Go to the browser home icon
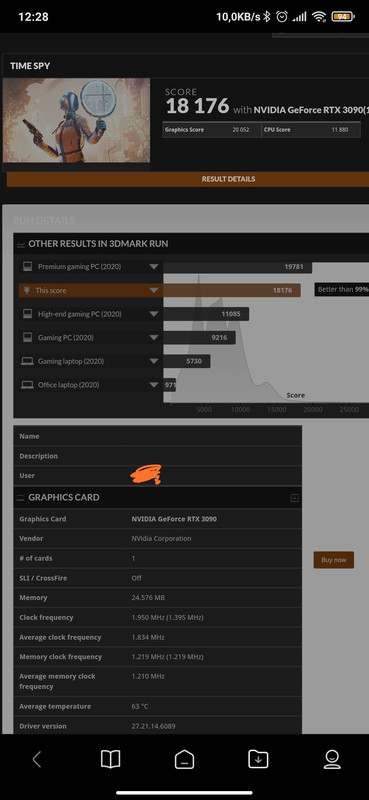Image resolution: width=369 pixels, height=800 pixels. point(184,759)
